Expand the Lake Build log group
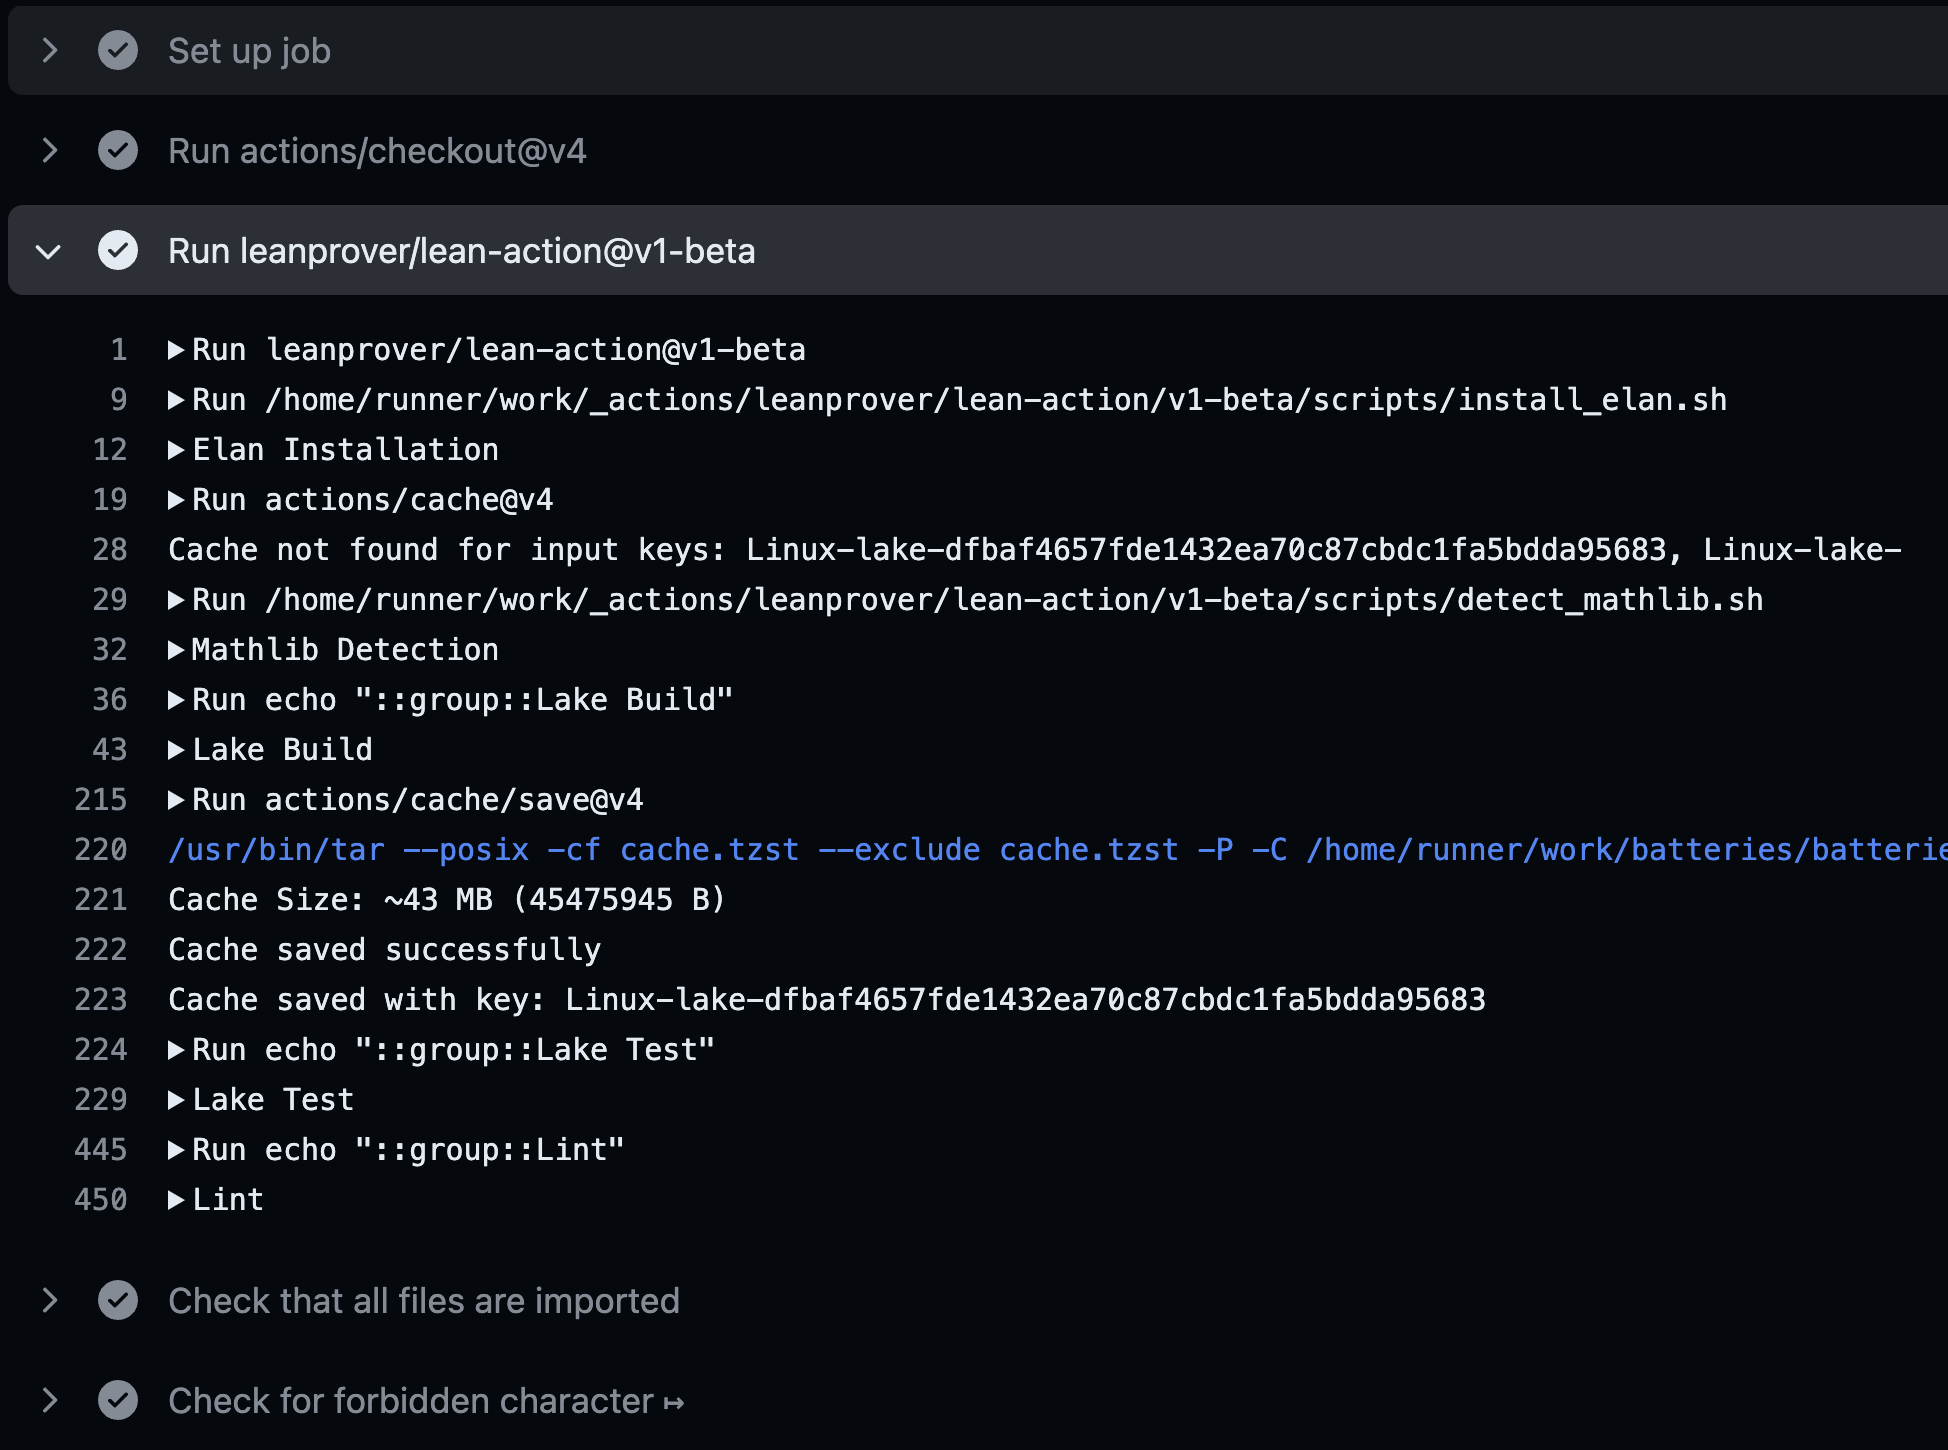The width and height of the screenshot is (1948, 1450). pos(176,750)
